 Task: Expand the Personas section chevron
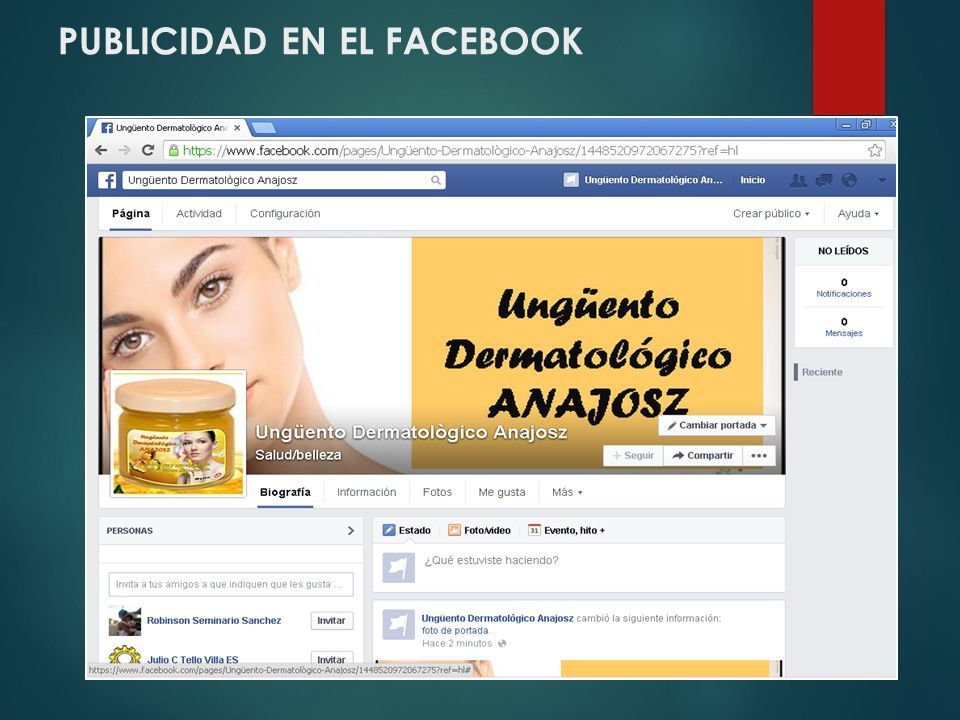coord(351,531)
